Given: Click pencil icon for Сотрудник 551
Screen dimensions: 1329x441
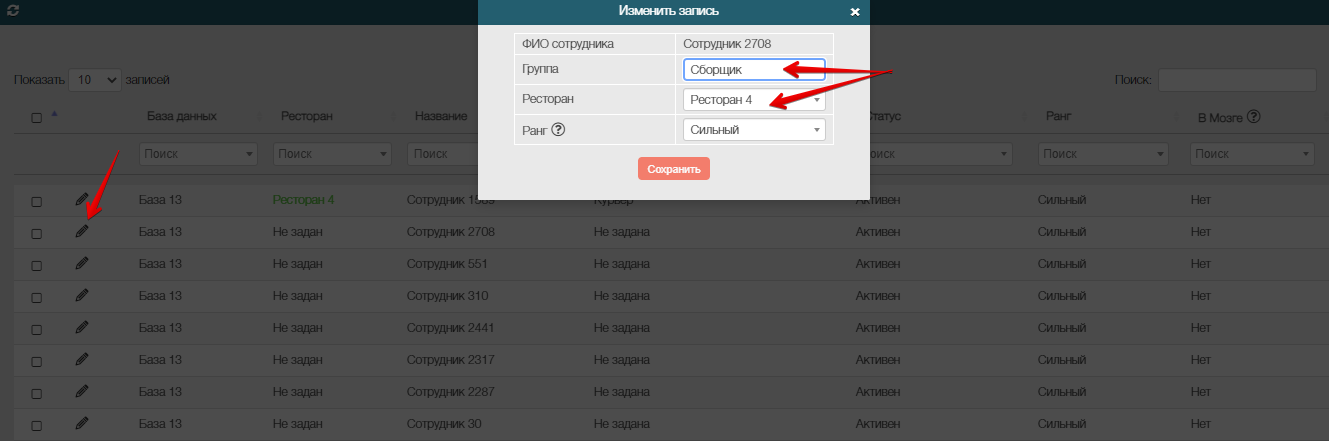Looking at the screenshot, I should tap(82, 264).
